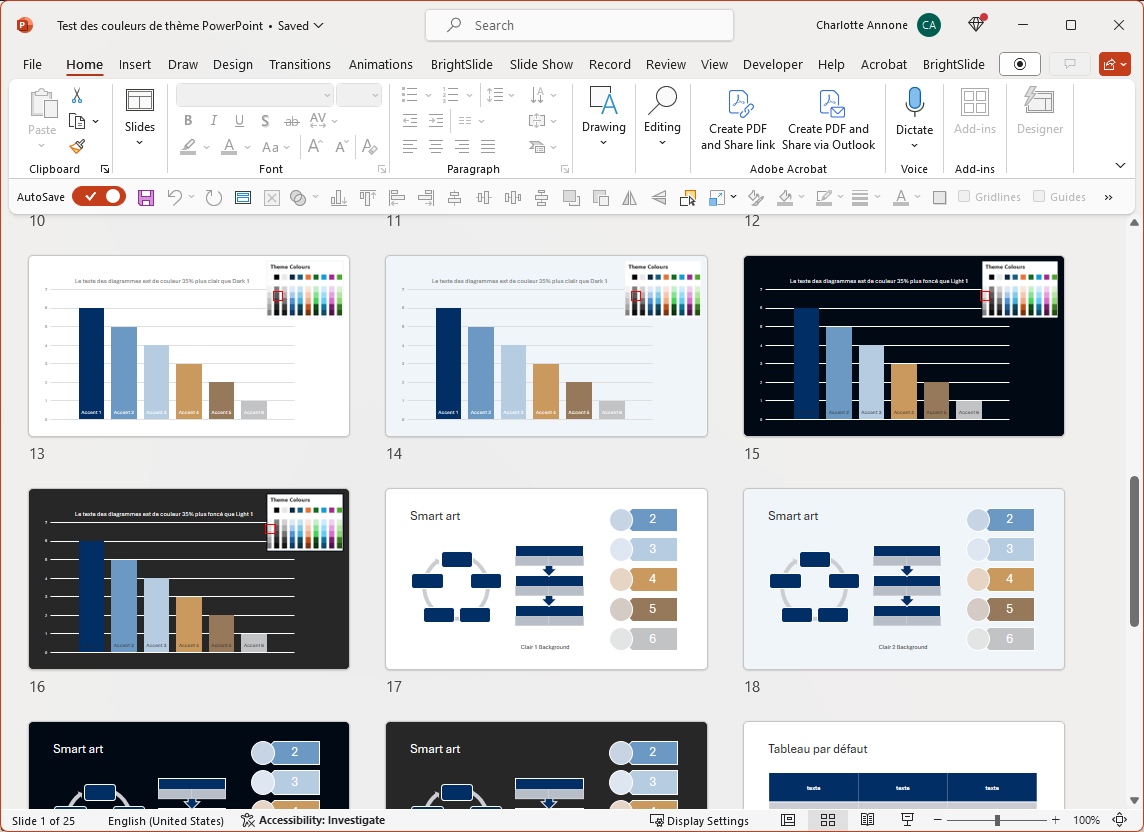Start Slide Show from status bar icon

click(907, 820)
